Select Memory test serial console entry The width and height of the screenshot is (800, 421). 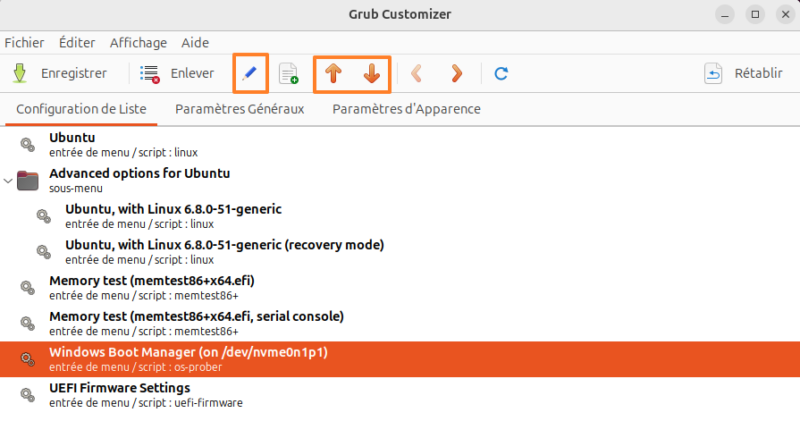click(400, 324)
